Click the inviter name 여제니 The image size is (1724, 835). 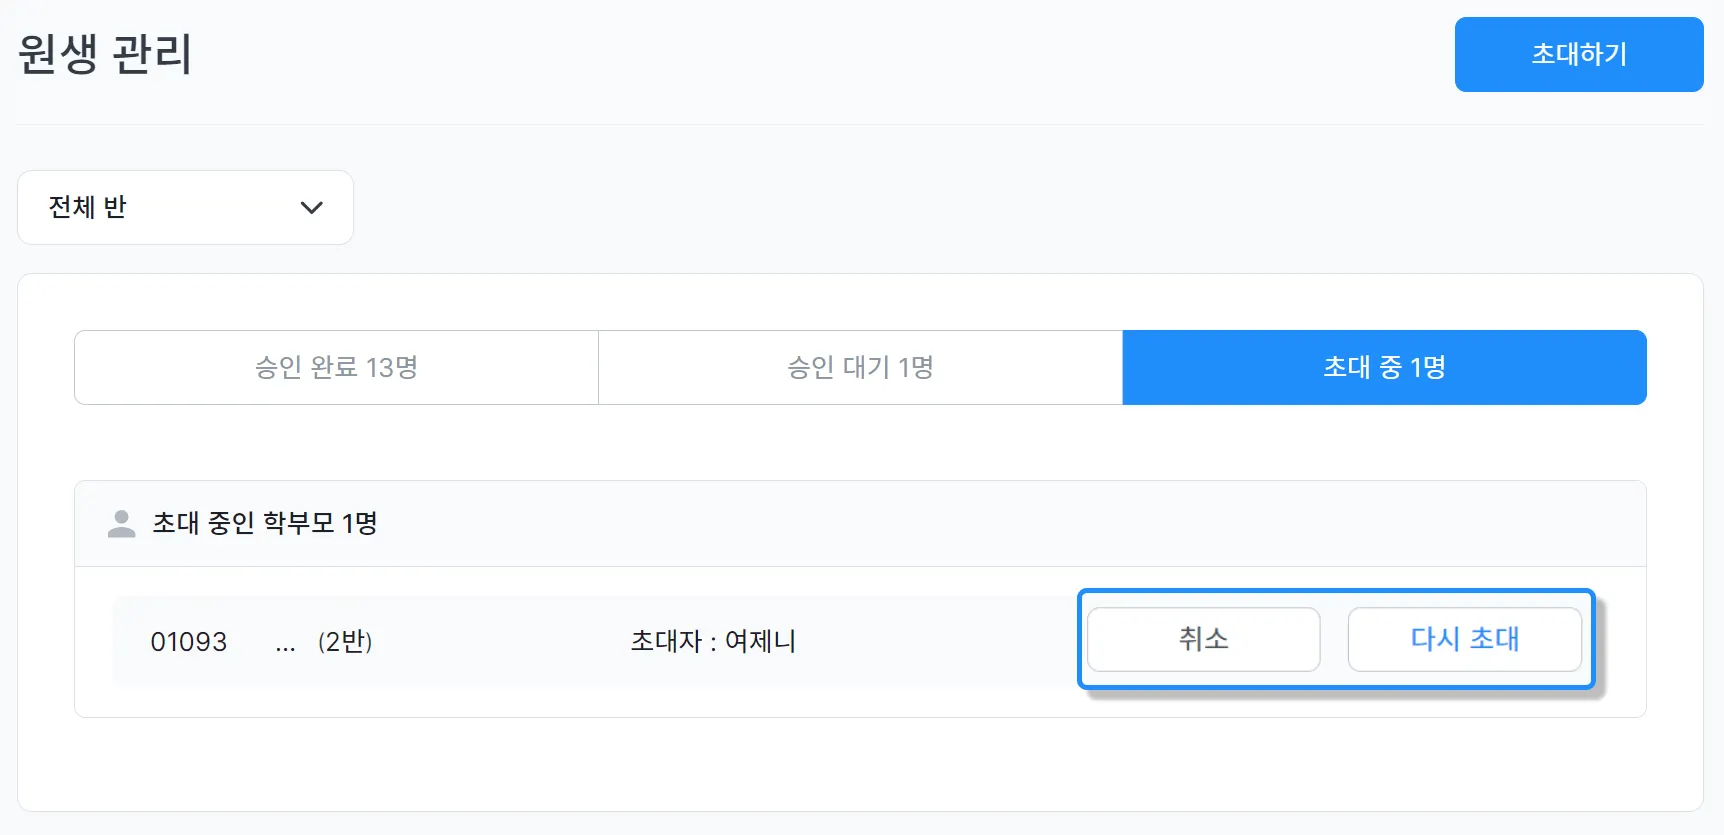760,641
